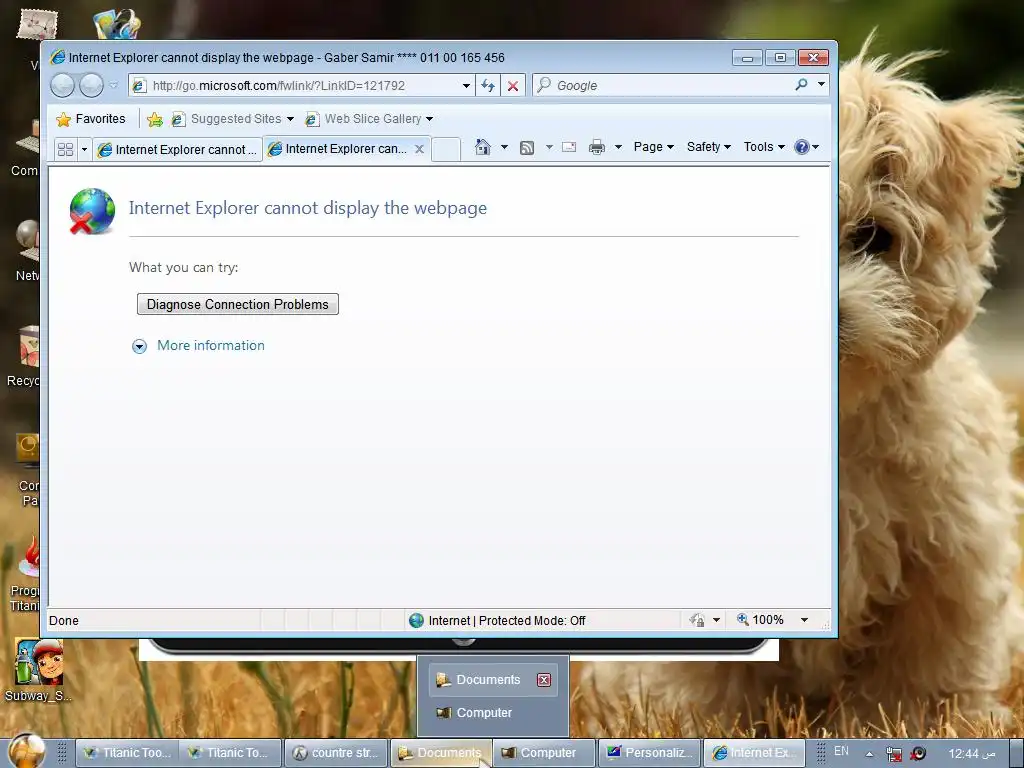The image size is (1024, 768).
Task: Close the active tab with its X
Action: click(x=419, y=149)
